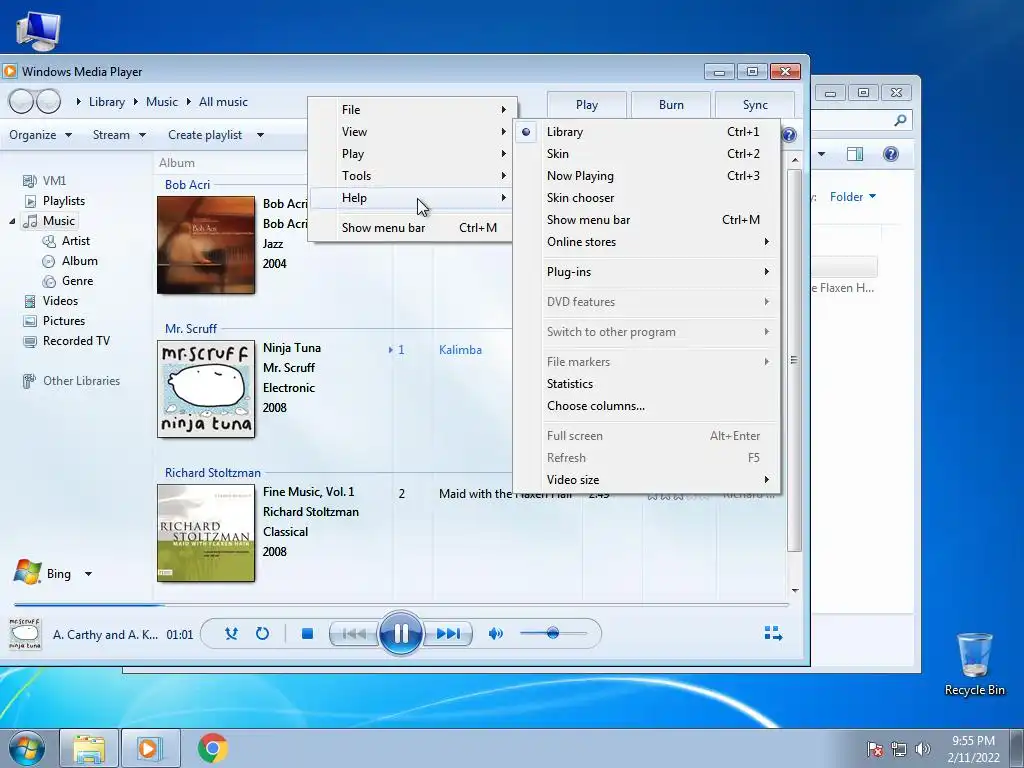Open the View menu entry
1024x768 pixels.
pos(412,132)
